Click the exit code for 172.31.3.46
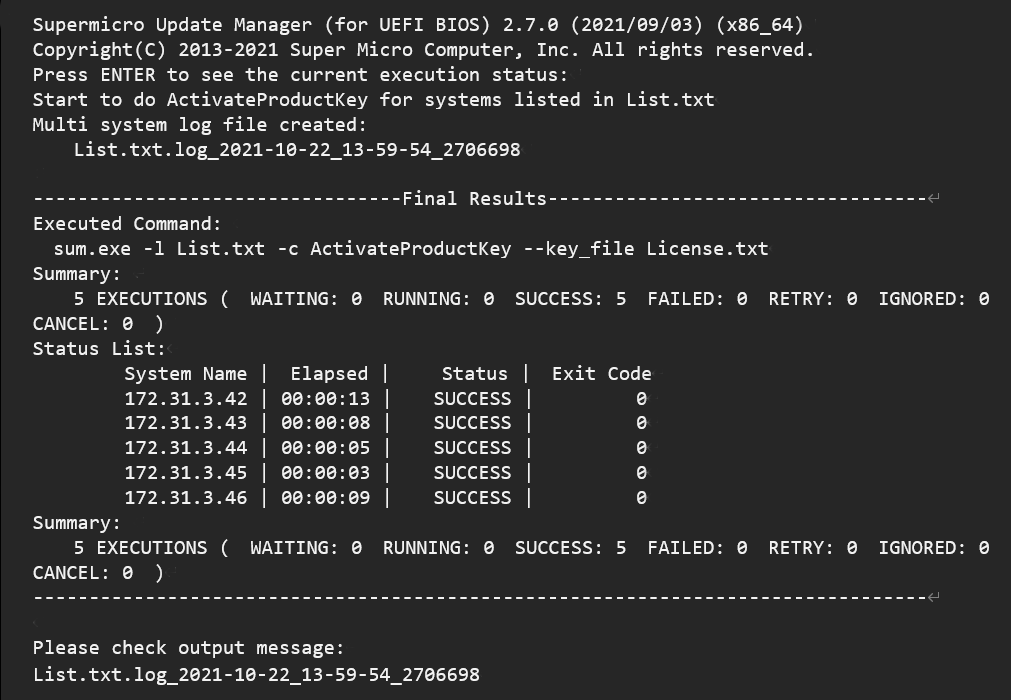The width and height of the screenshot is (1011, 700). [641, 498]
